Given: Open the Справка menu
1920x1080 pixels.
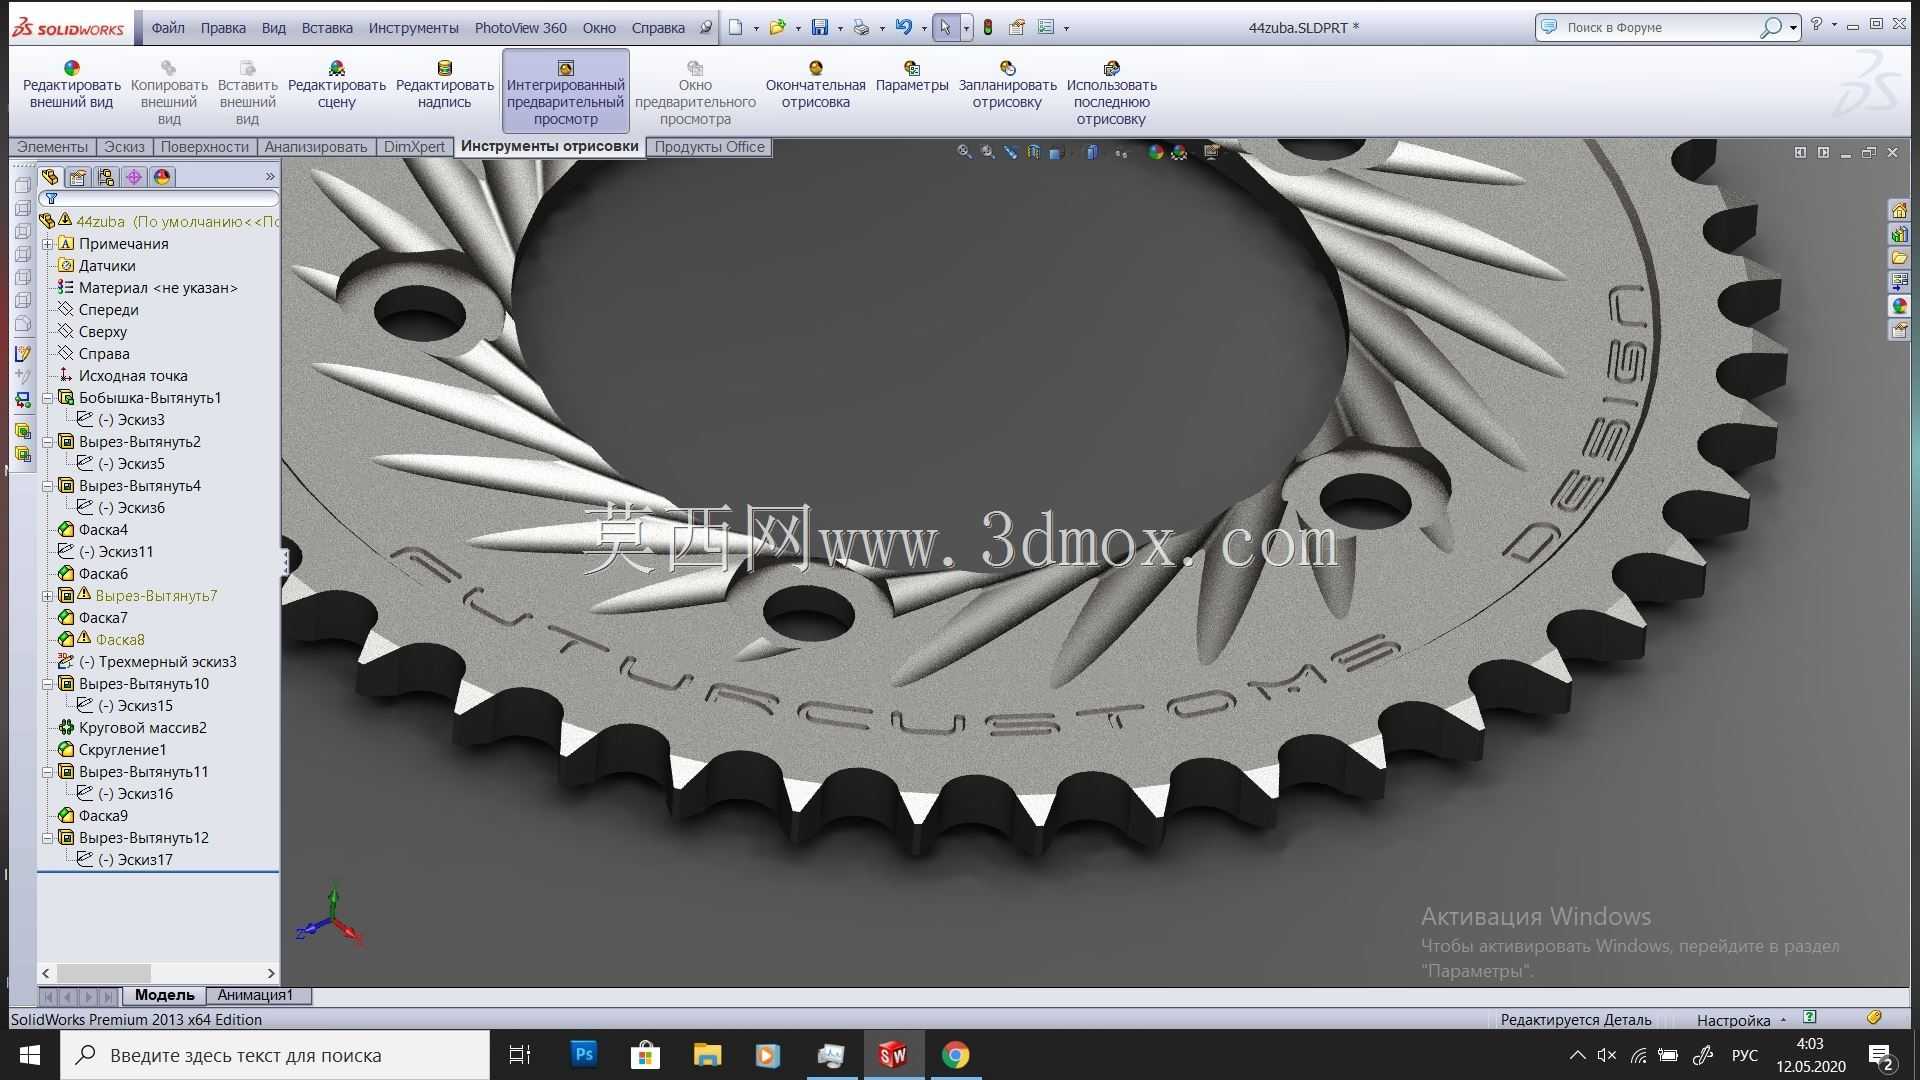Looking at the screenshot, I should [x=658, y=28].
